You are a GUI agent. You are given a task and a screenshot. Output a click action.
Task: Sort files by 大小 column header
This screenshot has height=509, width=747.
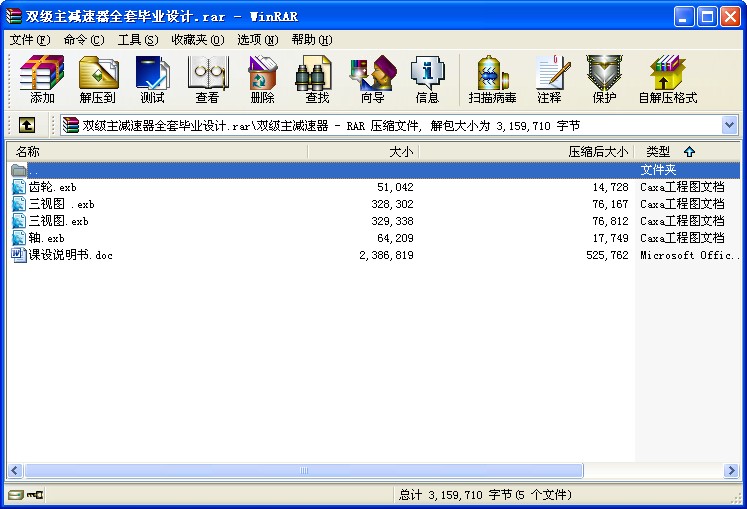click(x=362, y=152)
